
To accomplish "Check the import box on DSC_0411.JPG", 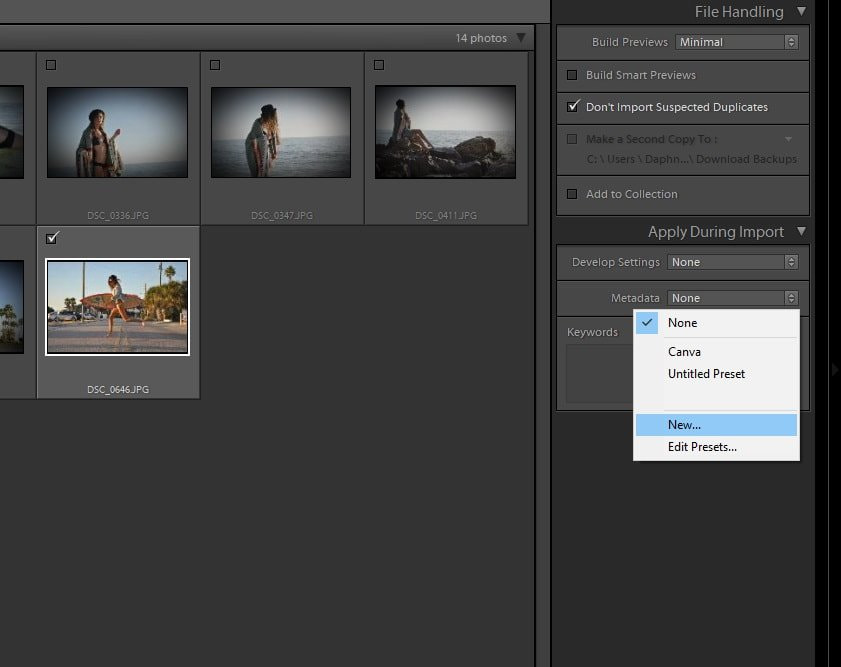I will point(379,64).
